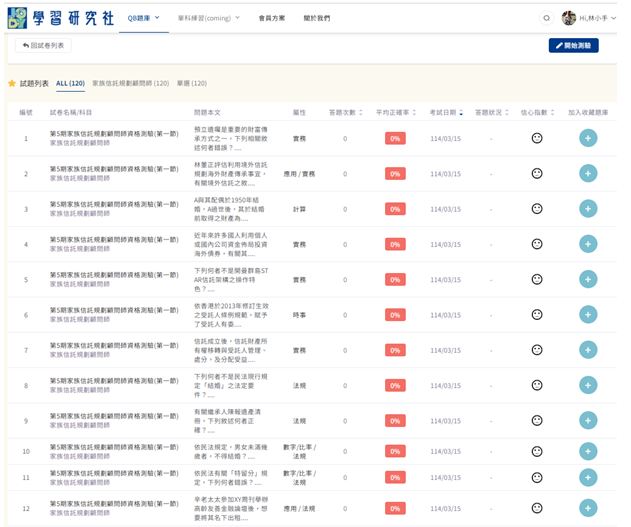Image resolution: width=631 pixels, height=527 pixels.
Task: Click the star icon beside 試題列表
Action: [x=12, y=83]
